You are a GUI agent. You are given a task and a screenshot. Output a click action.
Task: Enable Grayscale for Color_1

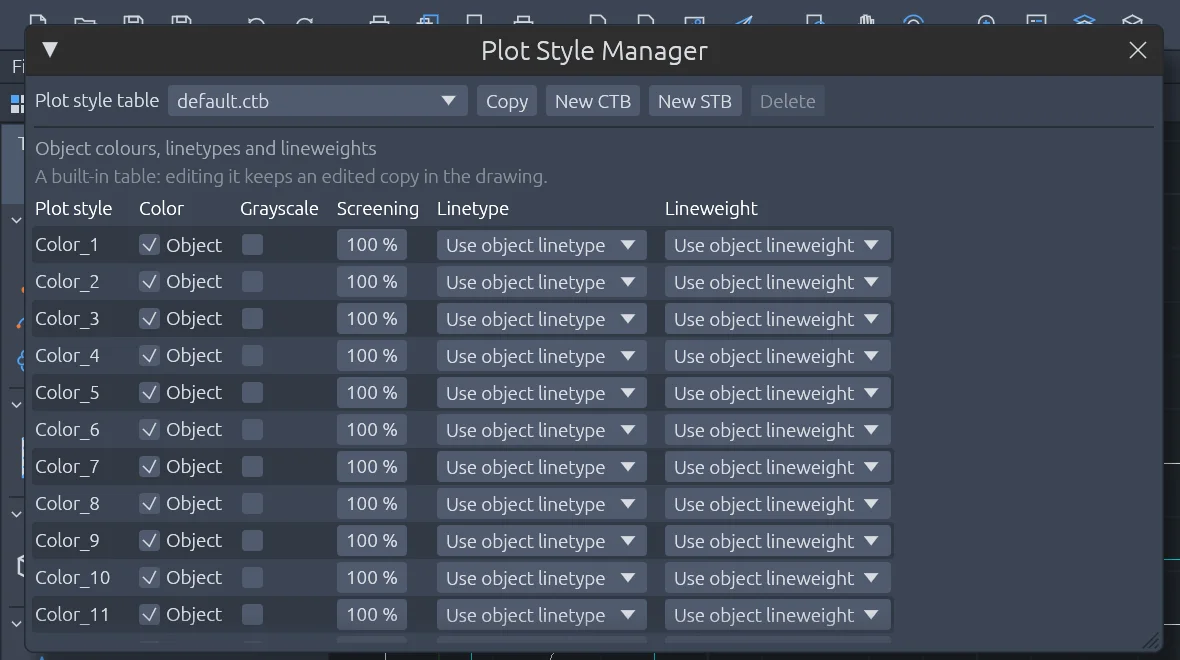tap(253, 245)
